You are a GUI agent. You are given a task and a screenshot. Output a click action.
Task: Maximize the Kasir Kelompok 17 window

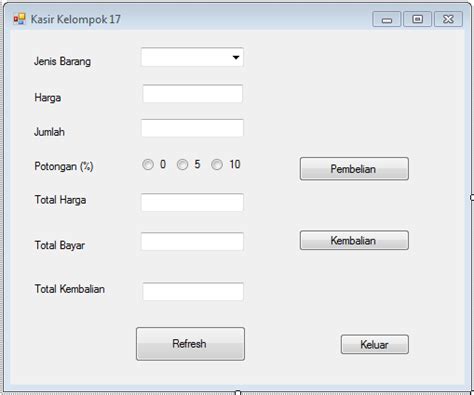pyautogui.click(x=417, y=19)
